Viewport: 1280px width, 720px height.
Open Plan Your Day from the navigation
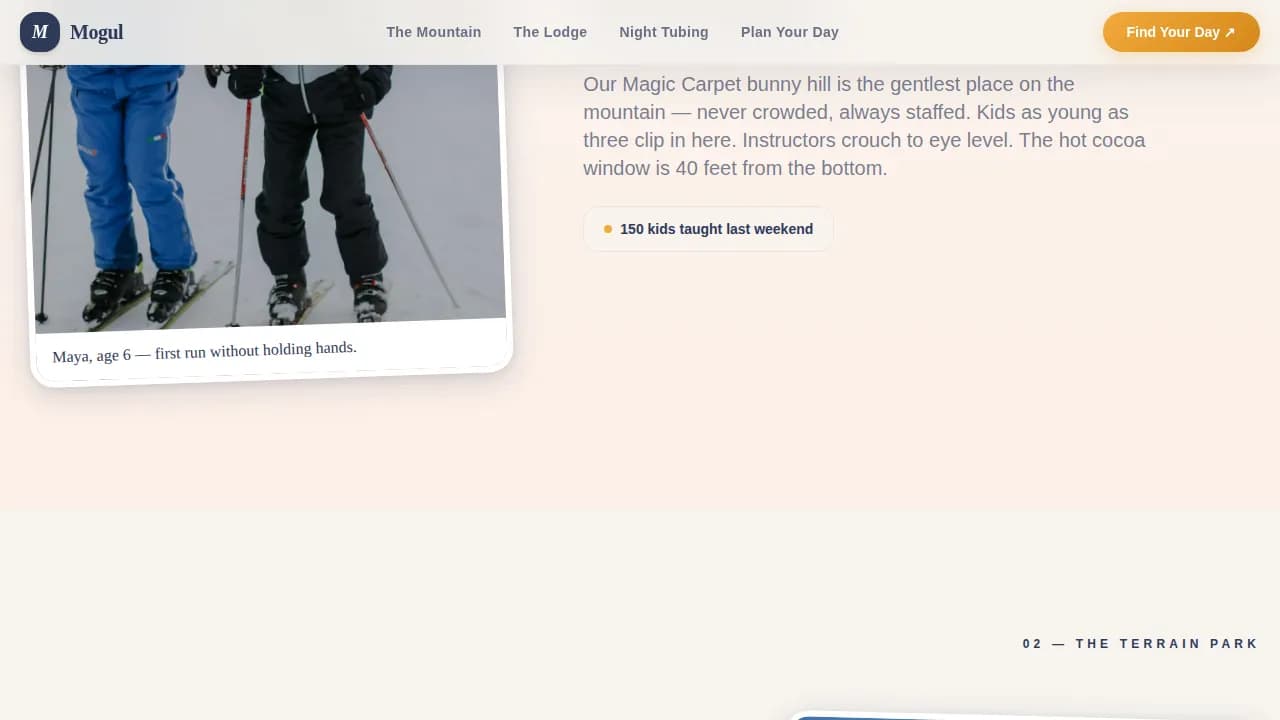click(x=789, y=31)
